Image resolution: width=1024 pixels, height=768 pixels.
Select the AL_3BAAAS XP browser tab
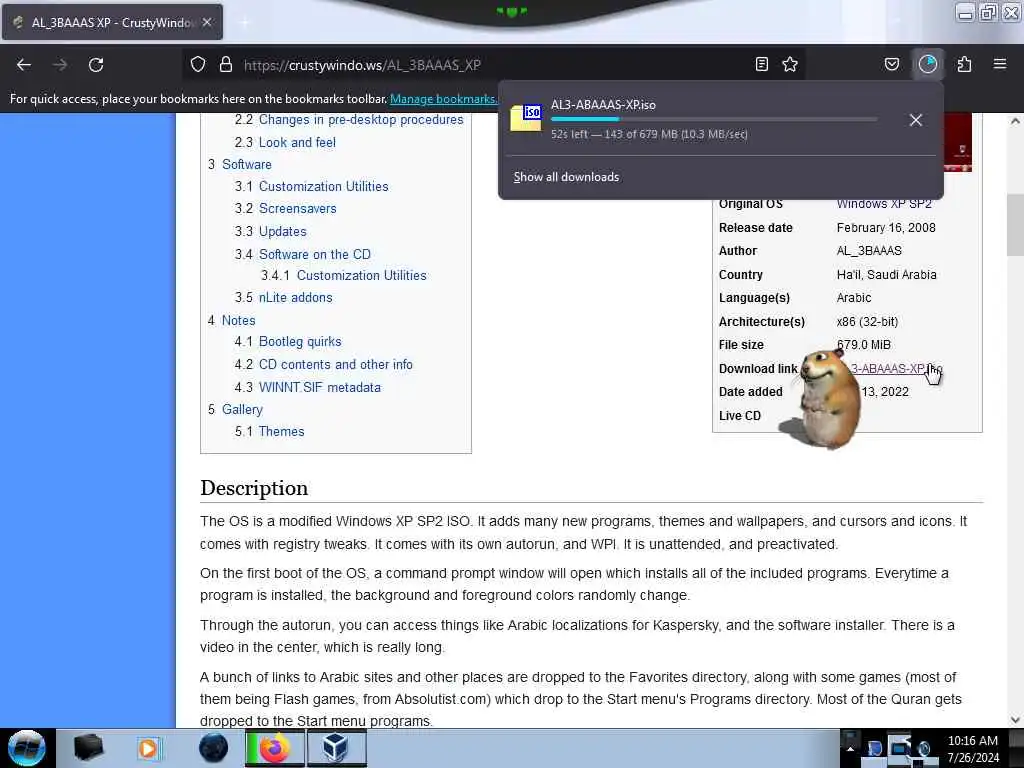112,22
